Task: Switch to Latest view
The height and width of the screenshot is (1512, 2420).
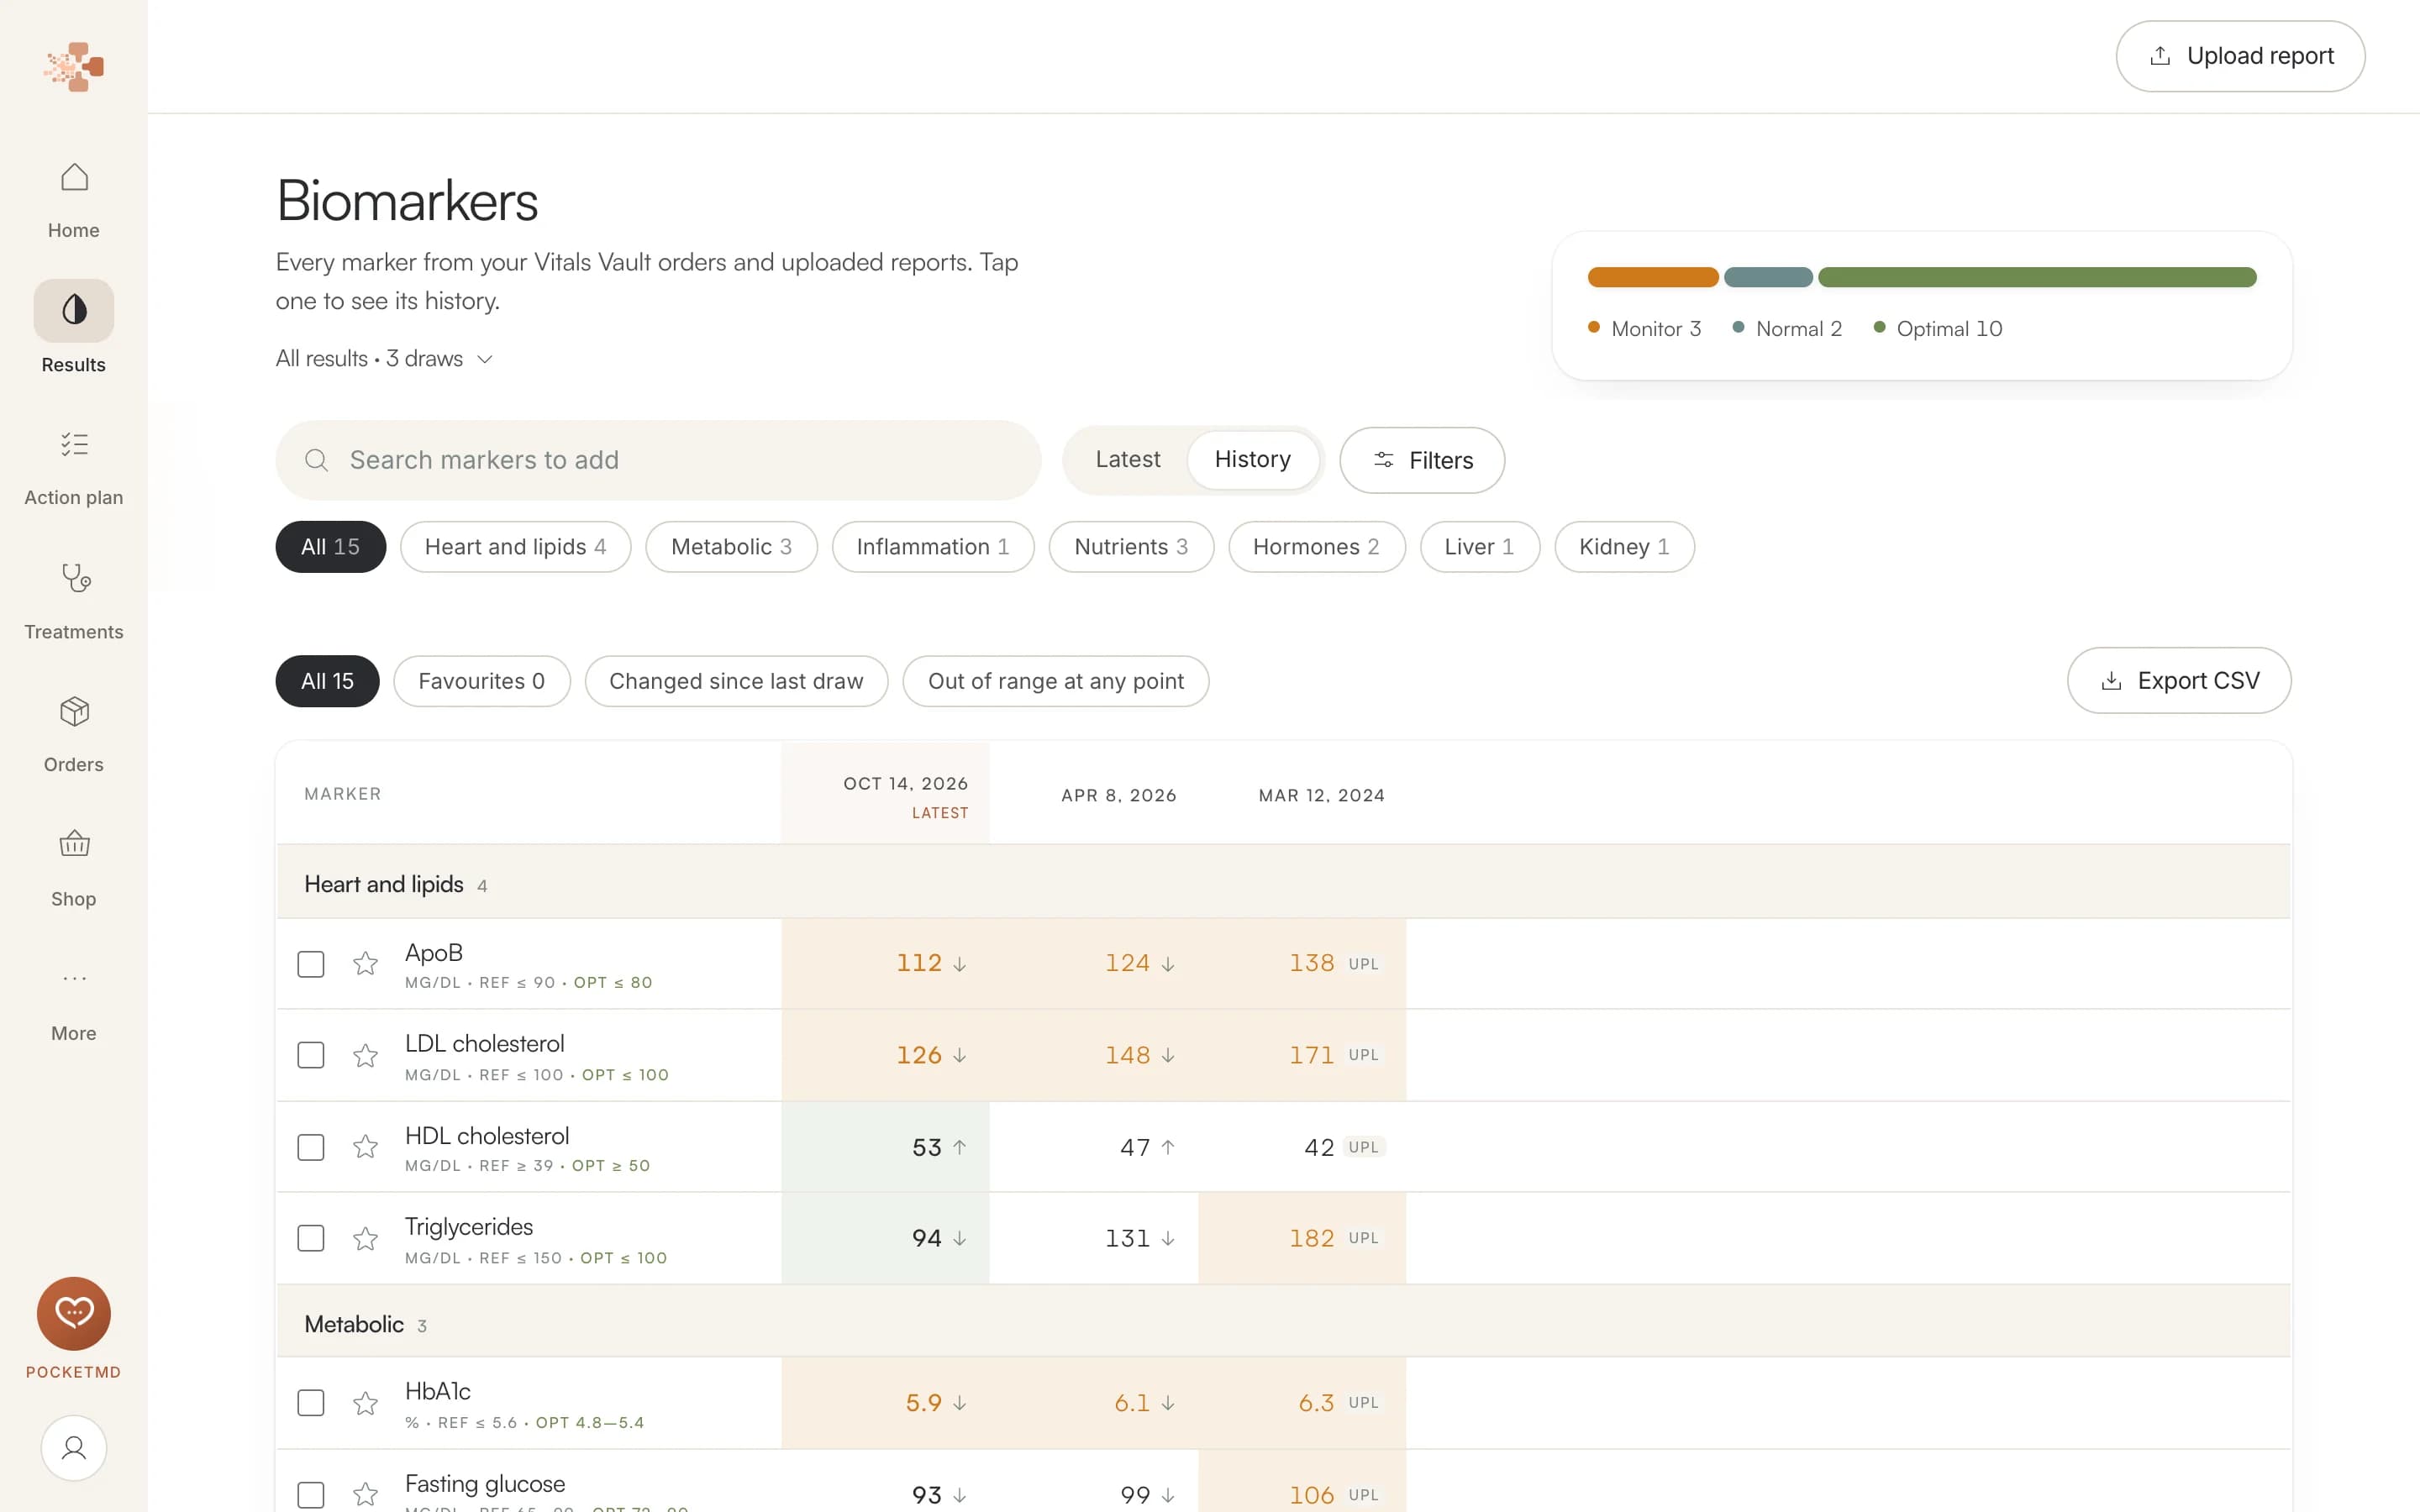Action: 1128,460
